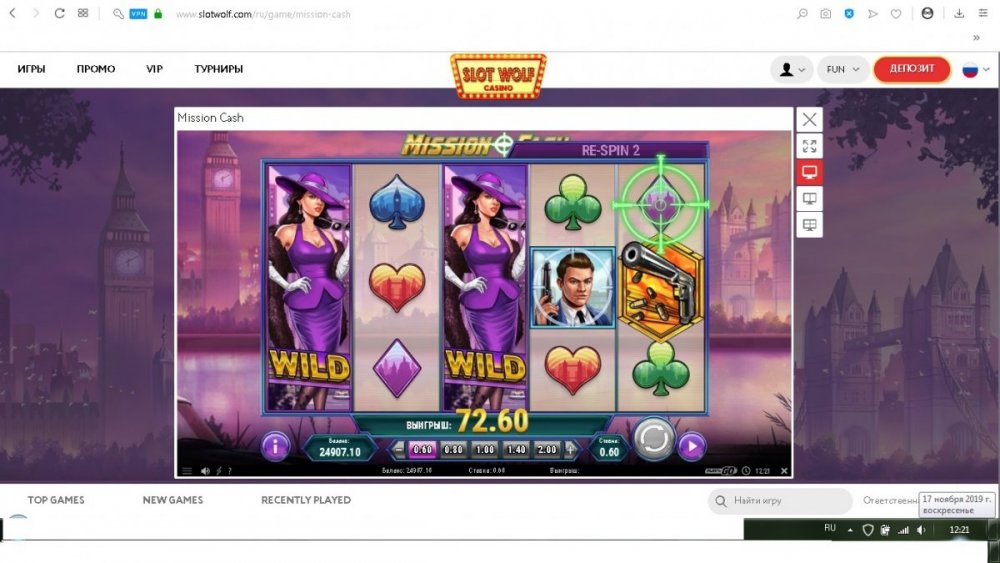Start autoplay with the purple play button

[692, 446]
